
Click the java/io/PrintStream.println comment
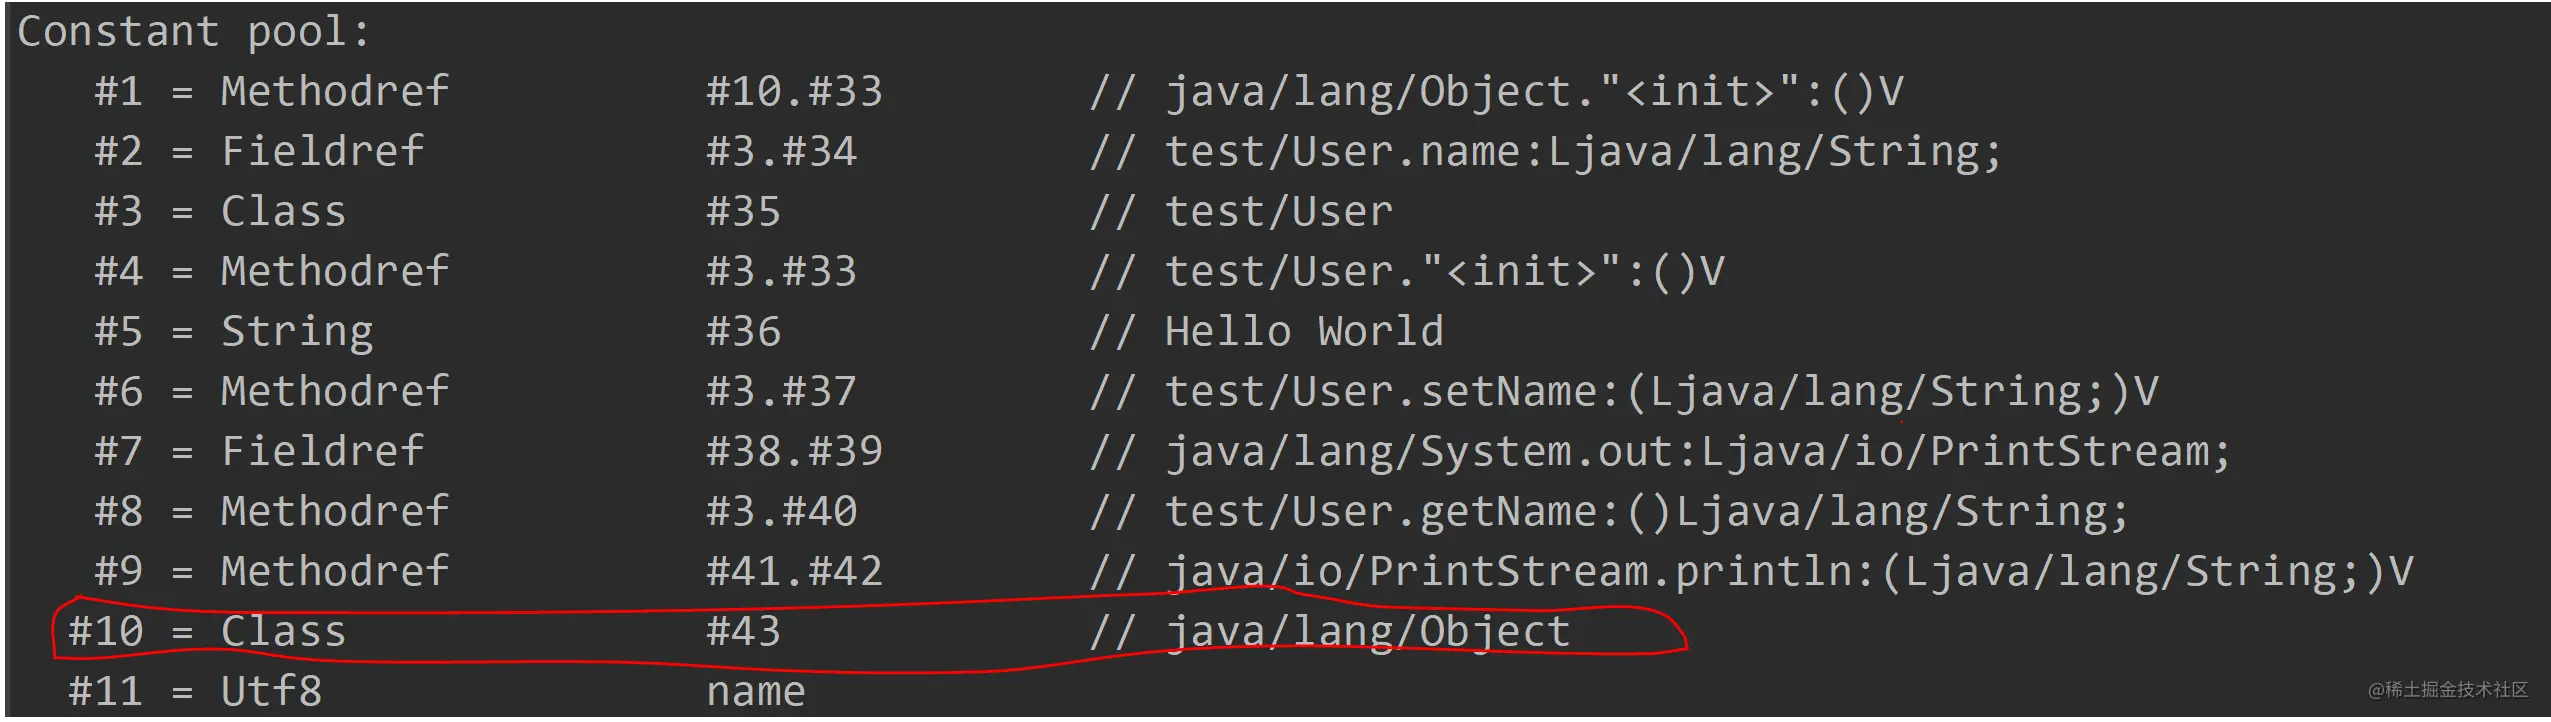(1751, 573)
